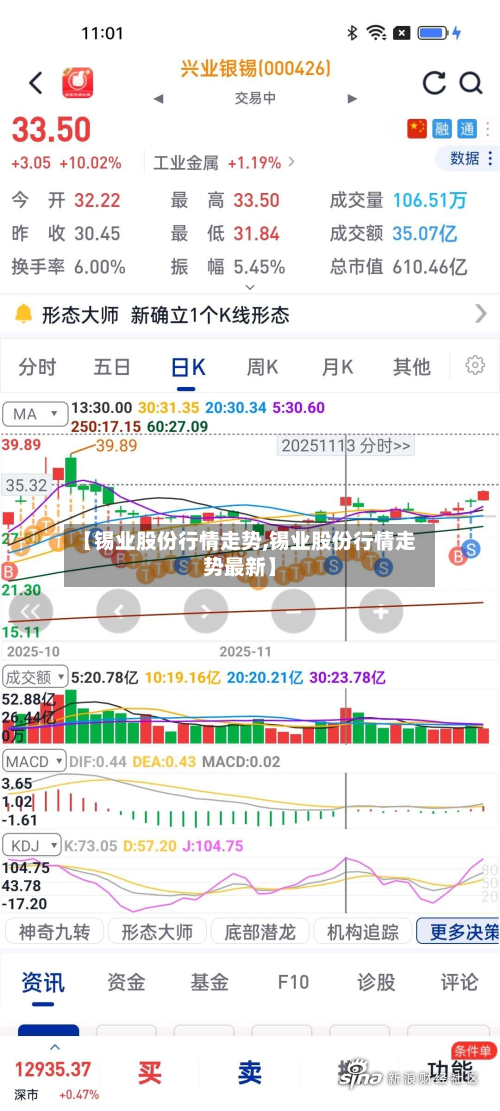This screenshot has width=500, height=1111.
Task: Switch to 周K chart tab
Action: coord(262,367)
